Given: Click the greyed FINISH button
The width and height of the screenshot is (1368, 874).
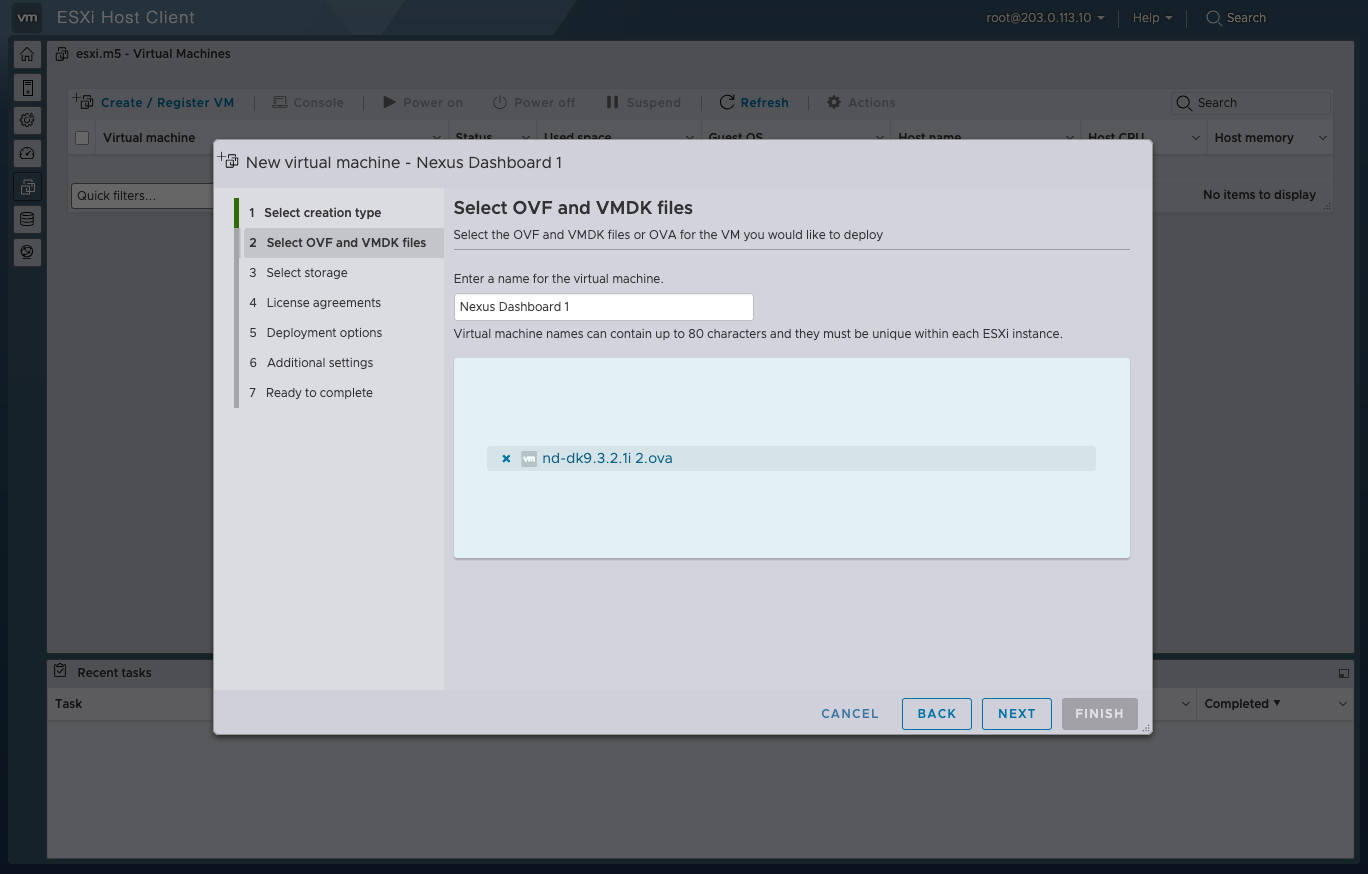Looking at the screenshot, I should [1100, 713].
